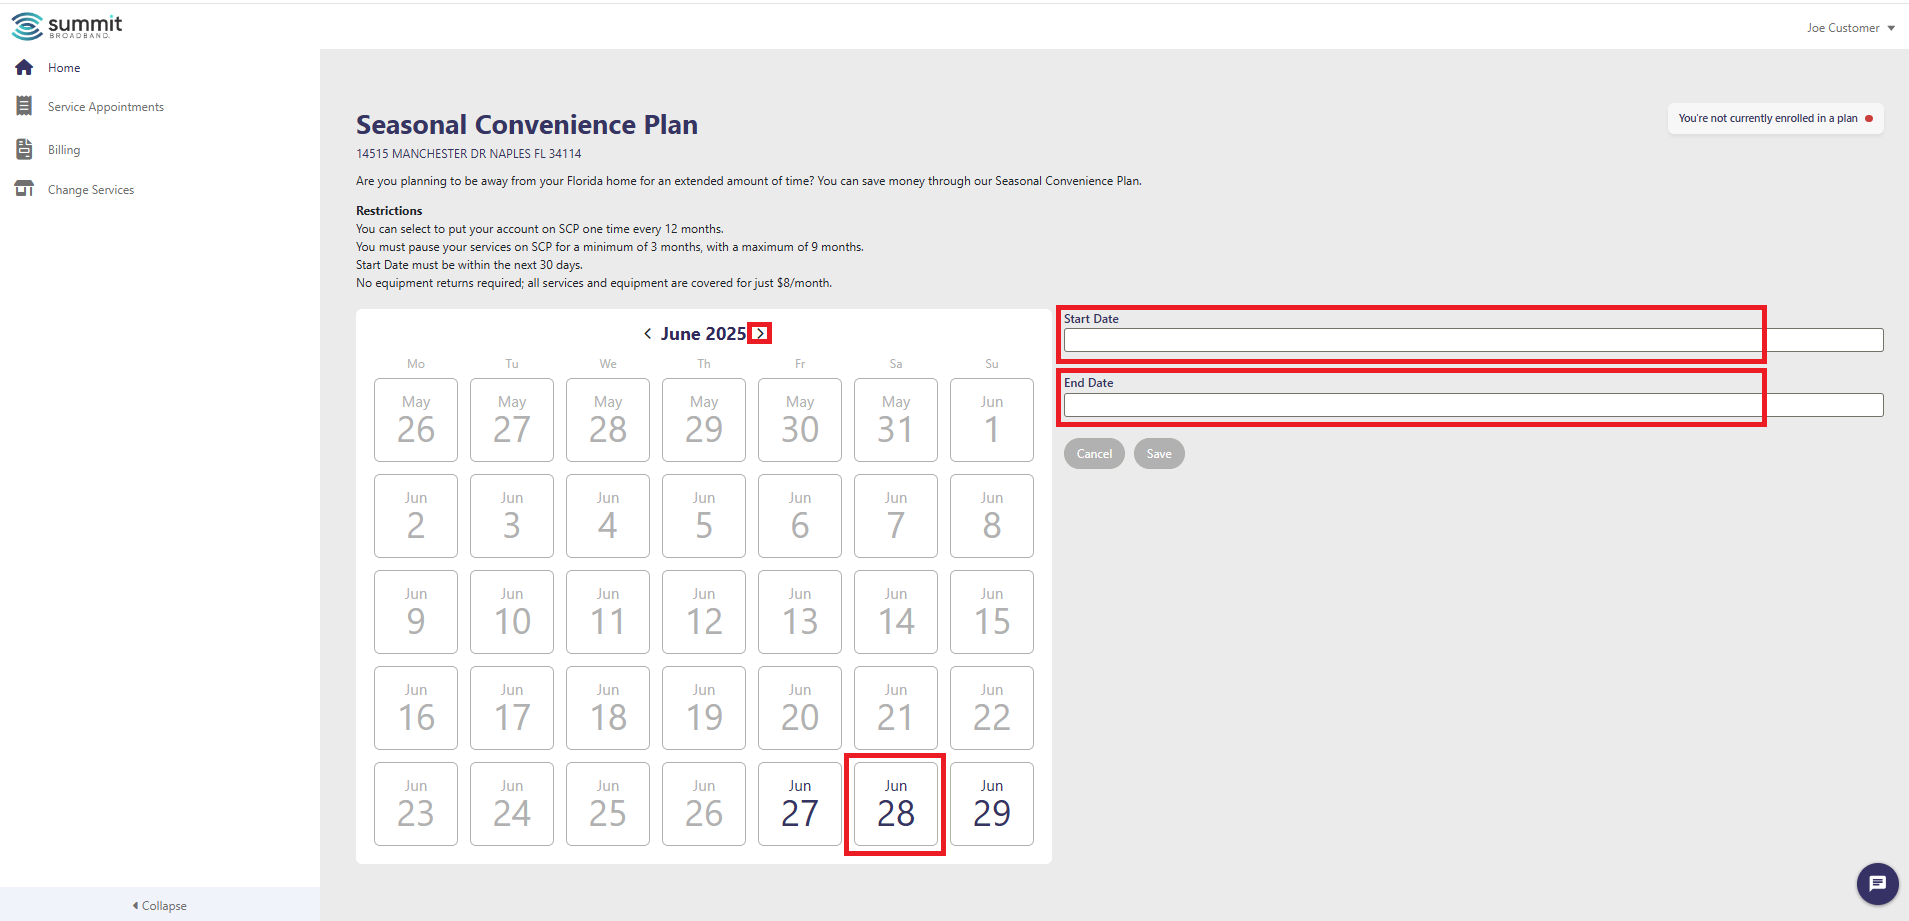The height and width of the screenshot is (921, 1909).
Task: Click the Summit Broadband logo
Action: click(x=67, y=26)
